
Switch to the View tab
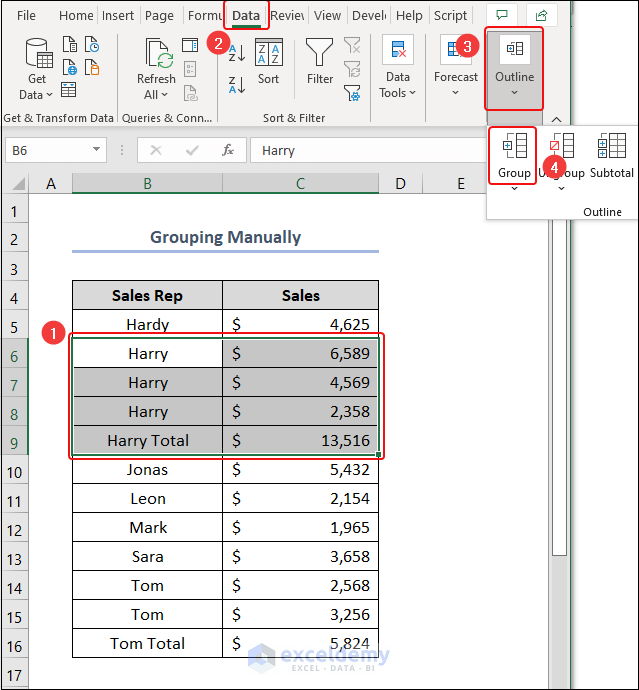click(327, 15)
